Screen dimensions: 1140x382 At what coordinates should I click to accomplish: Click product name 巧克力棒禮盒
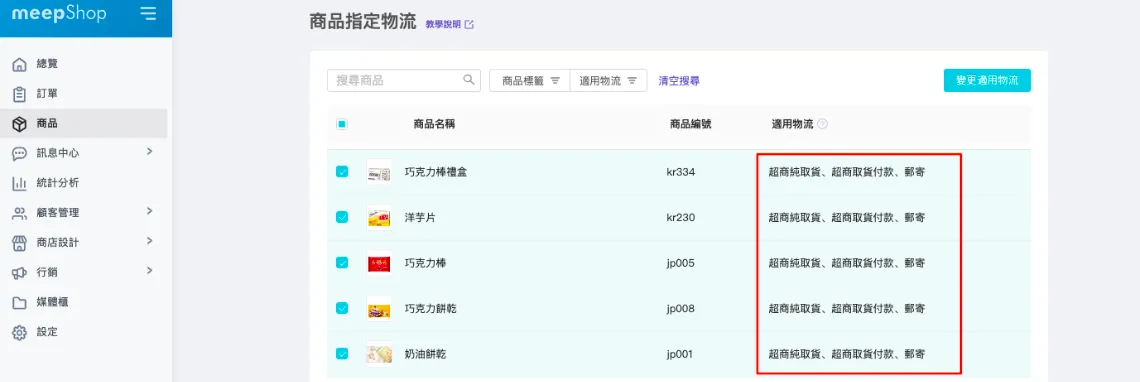(x=435, y=172)
